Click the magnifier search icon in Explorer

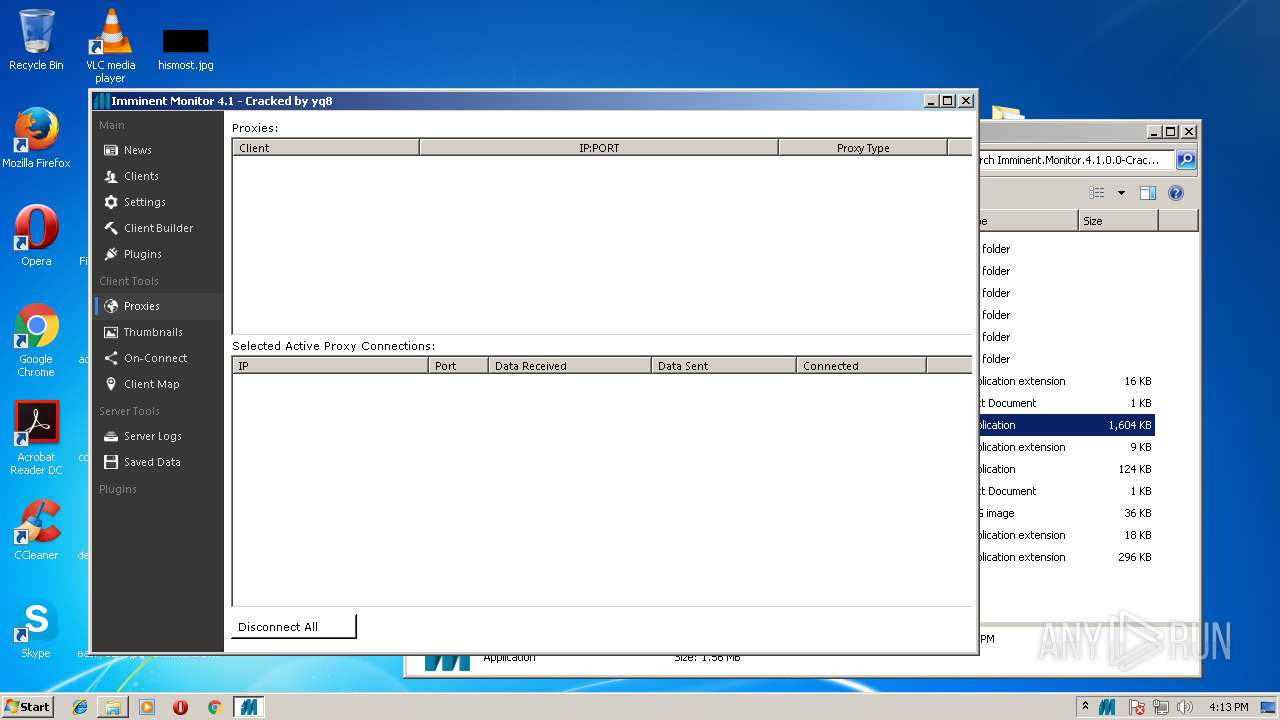tap(1186, 160)
